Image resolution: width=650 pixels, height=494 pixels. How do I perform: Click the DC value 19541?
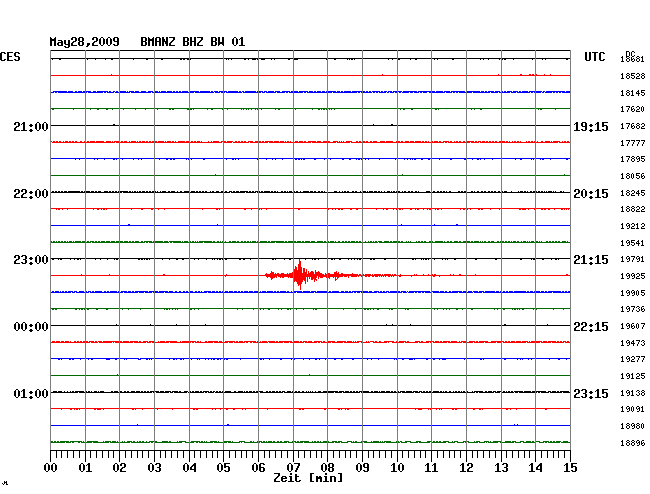point(633,243)
